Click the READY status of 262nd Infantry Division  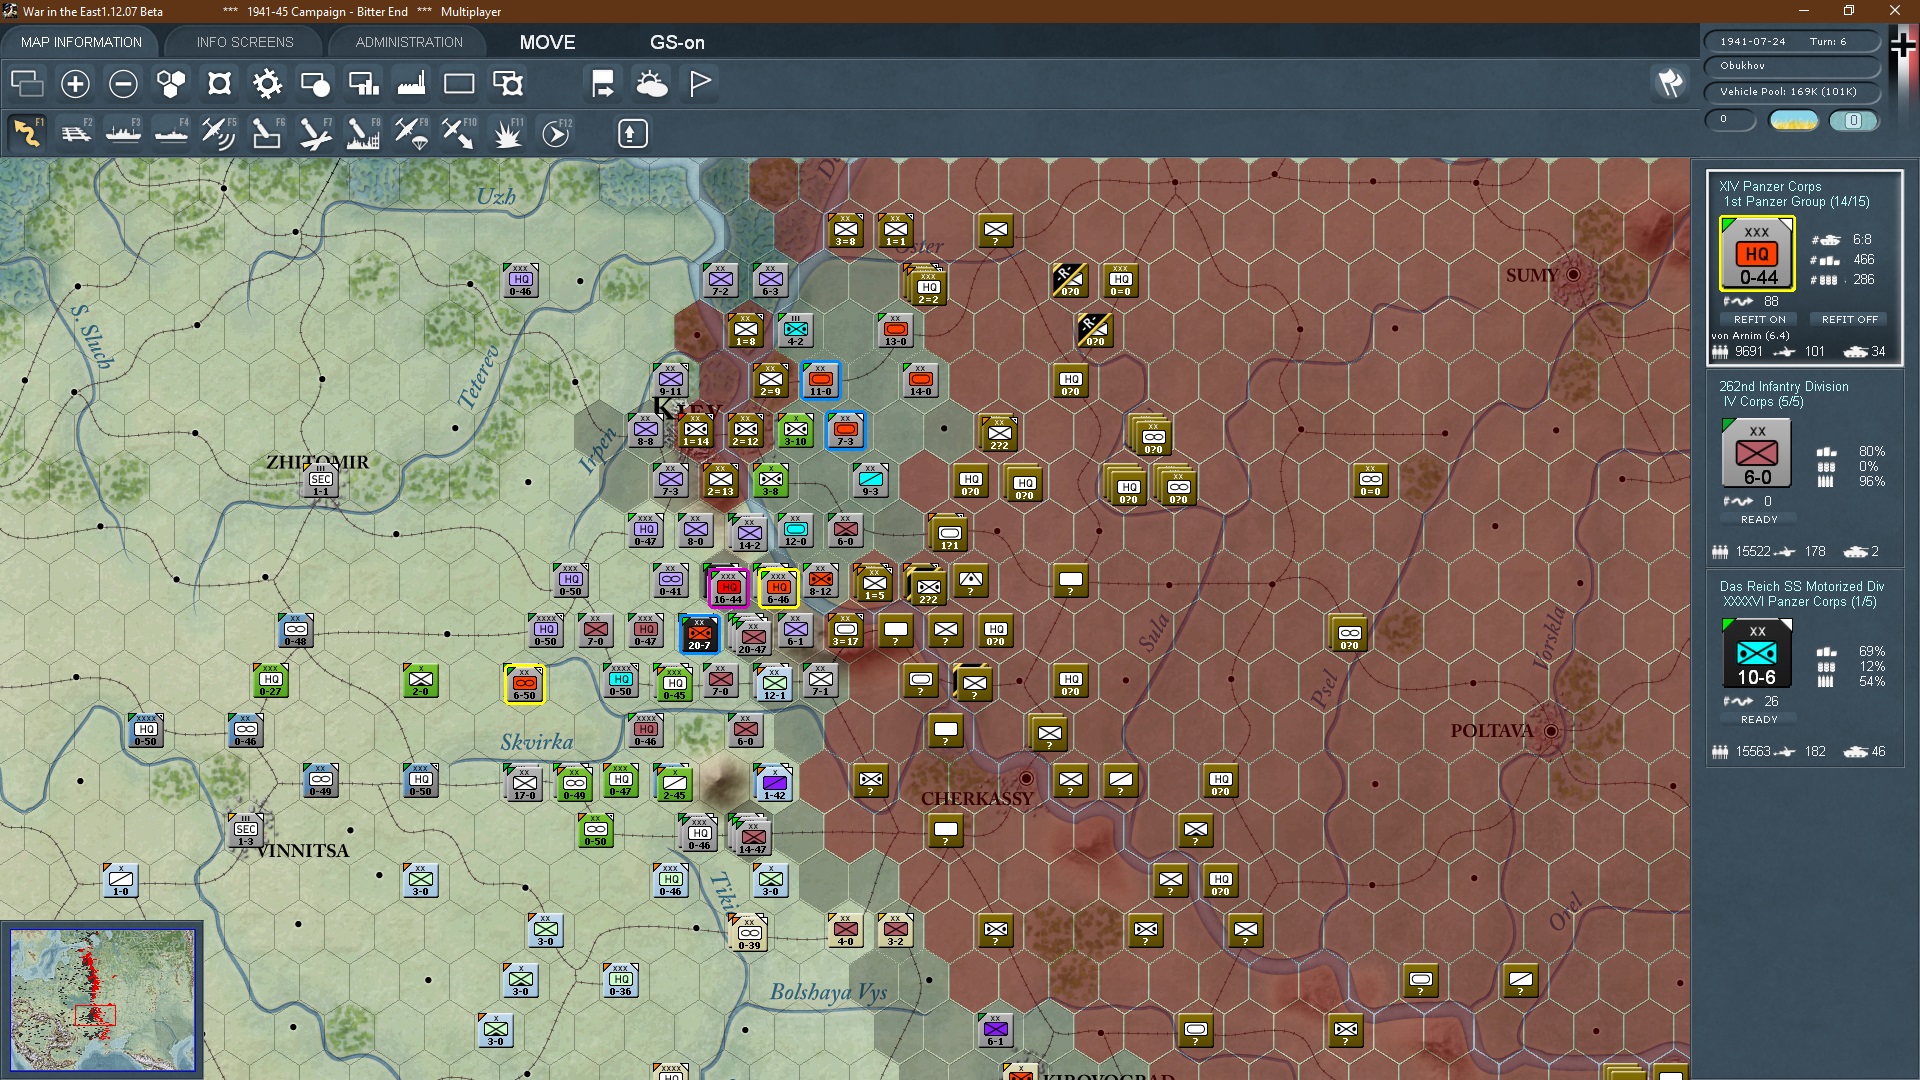[1759, 519]
